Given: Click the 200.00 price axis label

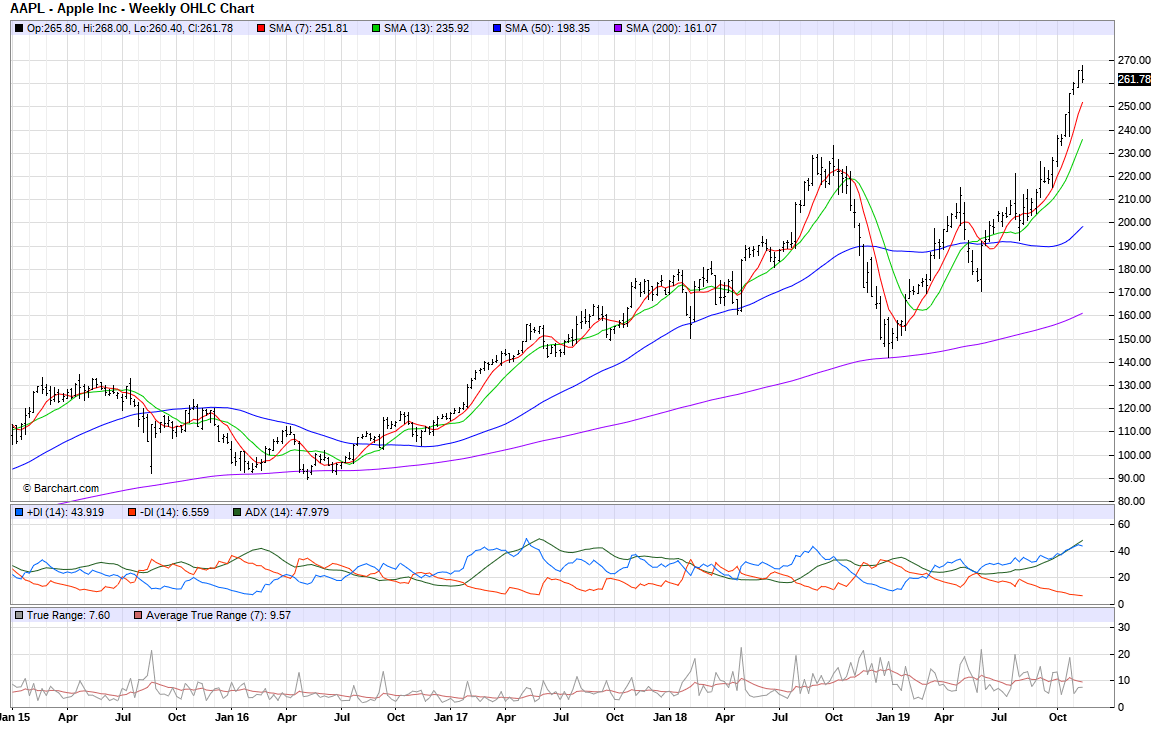Looking at the screenshot, I should click(1133, 223).
